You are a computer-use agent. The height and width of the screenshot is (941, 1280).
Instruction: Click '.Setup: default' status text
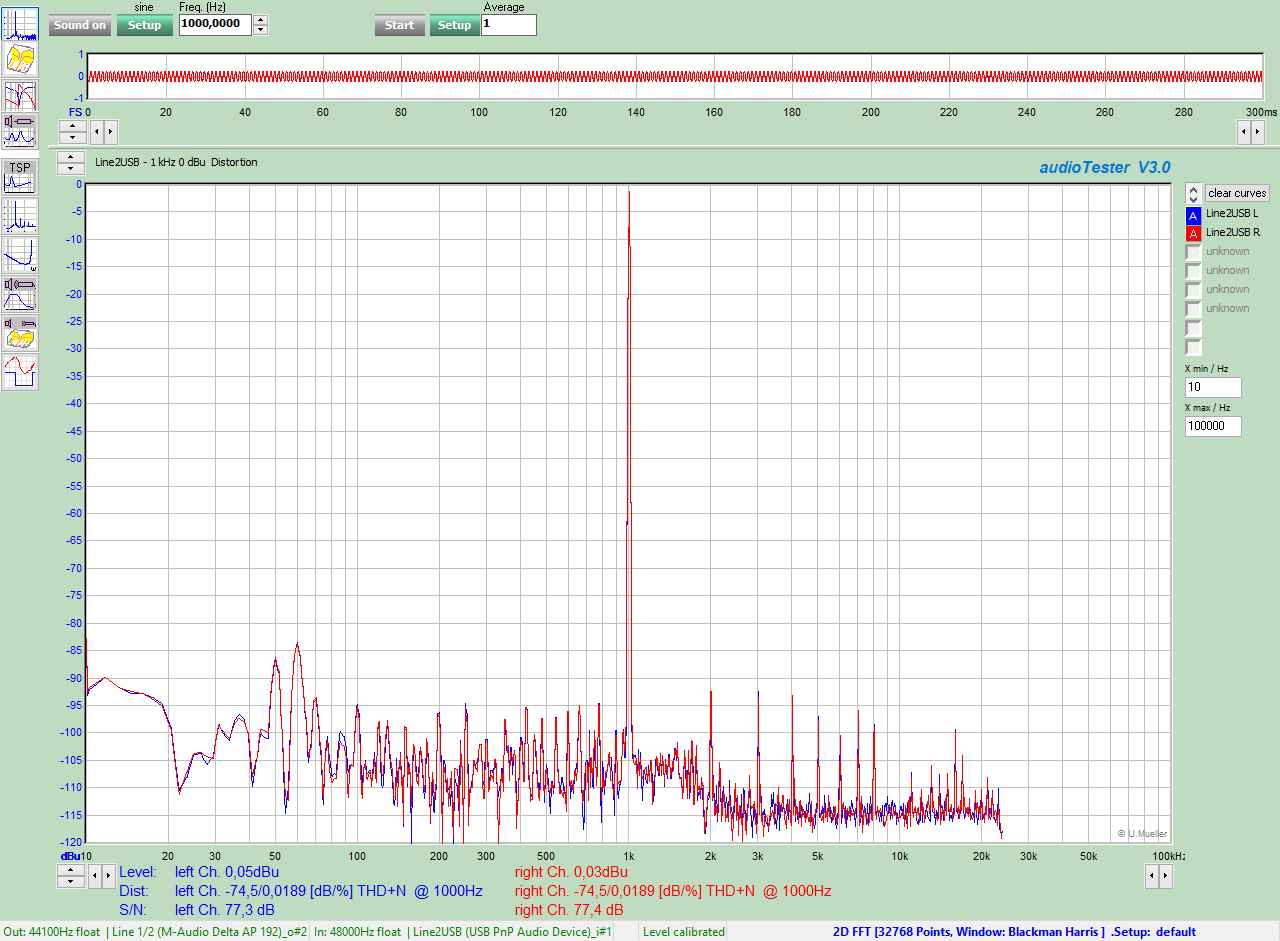point(1154,932)
